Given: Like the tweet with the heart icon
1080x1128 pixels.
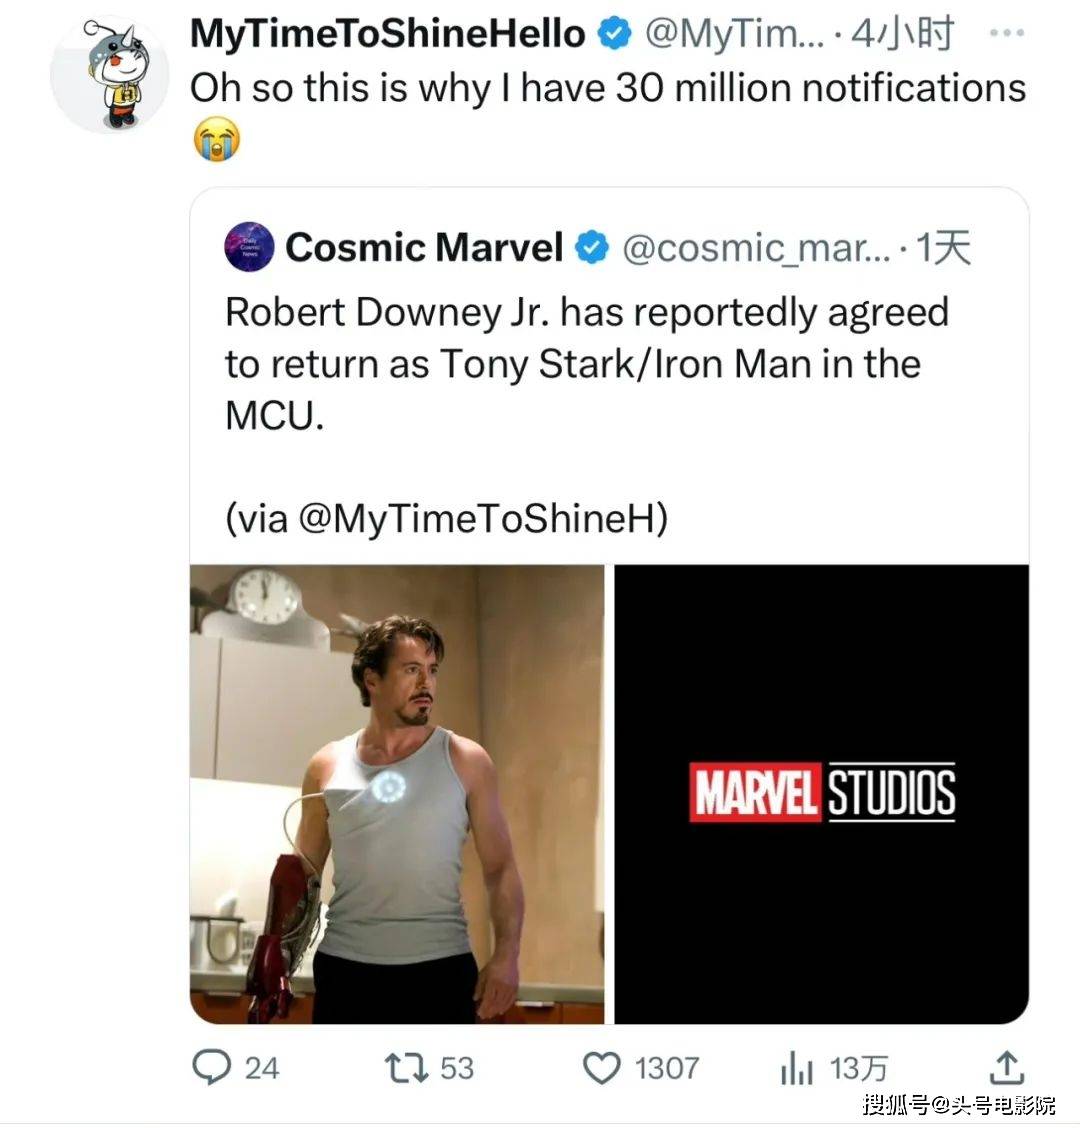Looking at the screenshot, I should [x=602, y=1069].
